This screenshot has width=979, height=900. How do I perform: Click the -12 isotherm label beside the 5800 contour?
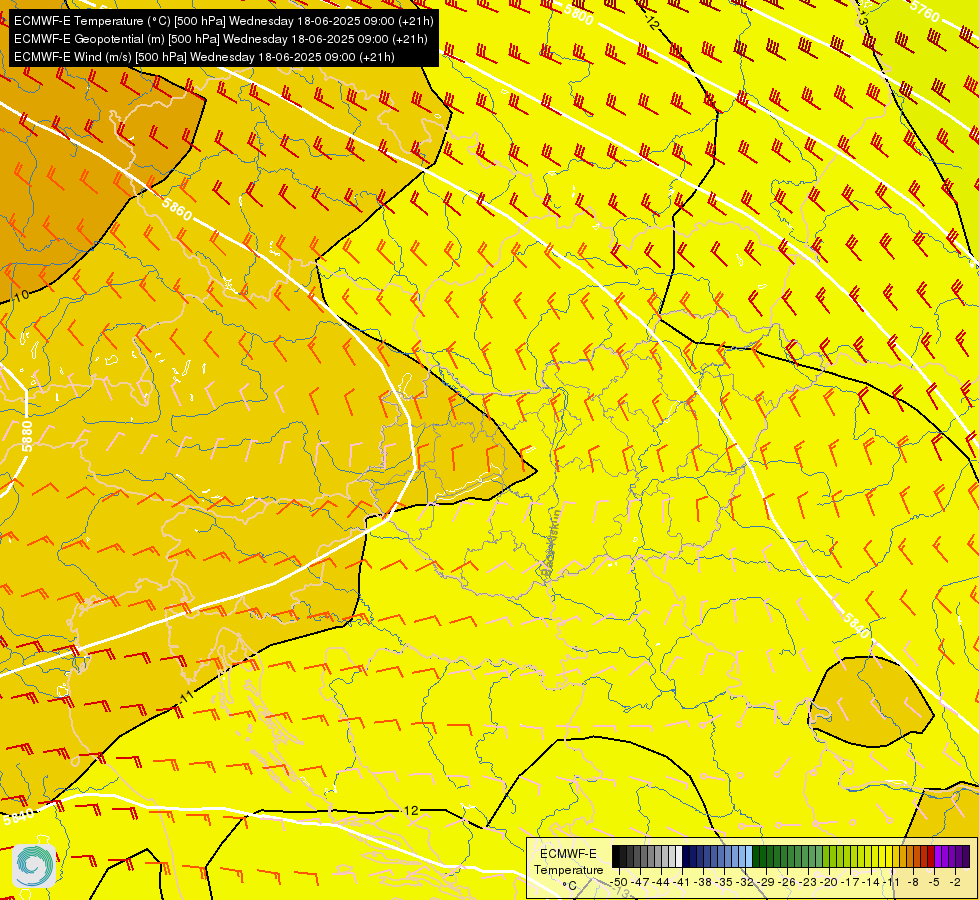point(651,23)
